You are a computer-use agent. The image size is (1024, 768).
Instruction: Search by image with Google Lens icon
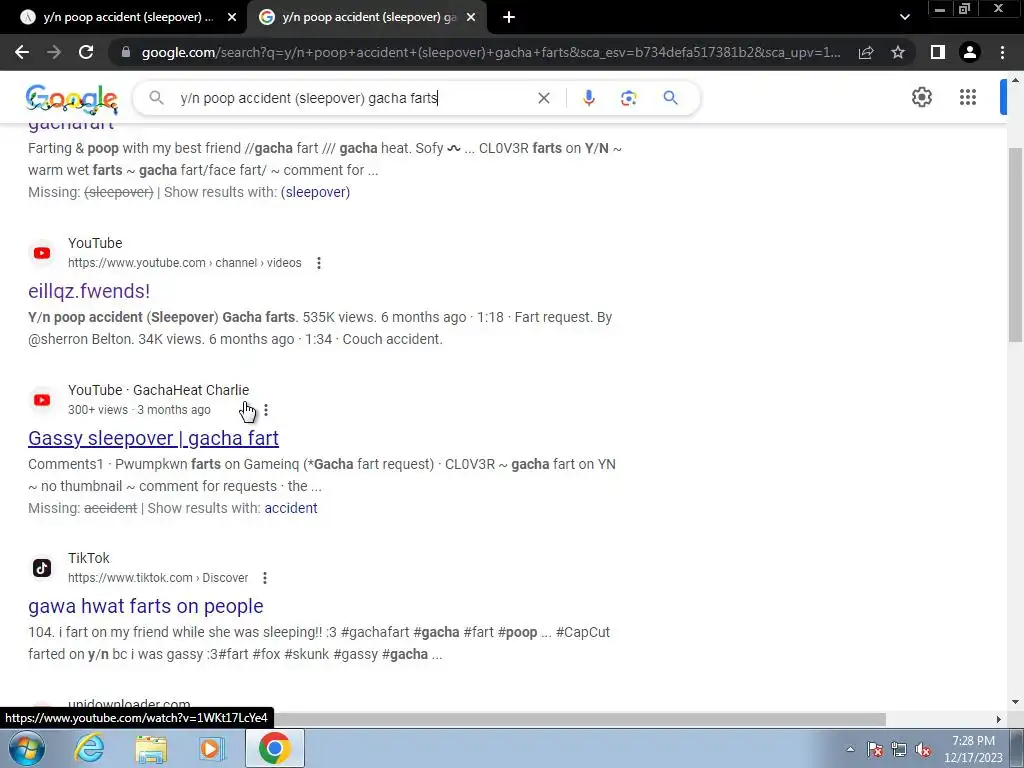tap(628, 98)
